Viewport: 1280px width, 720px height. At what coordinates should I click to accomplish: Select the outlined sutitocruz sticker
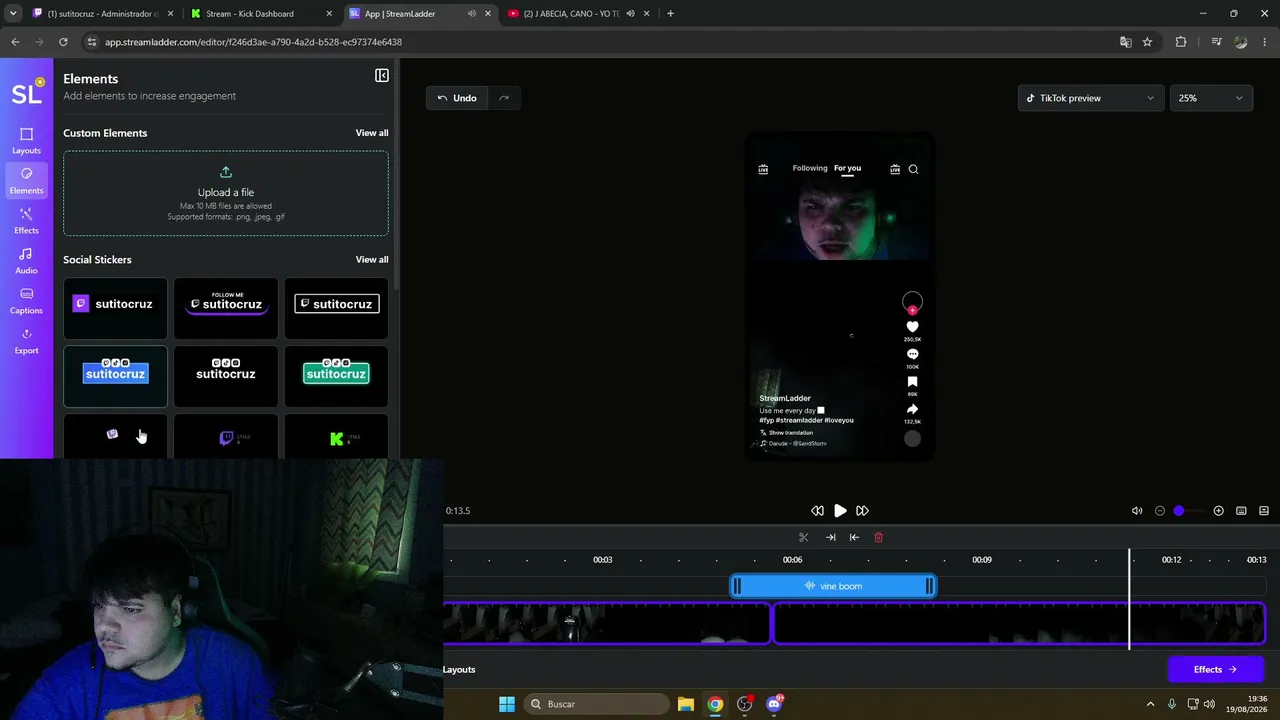336,308
